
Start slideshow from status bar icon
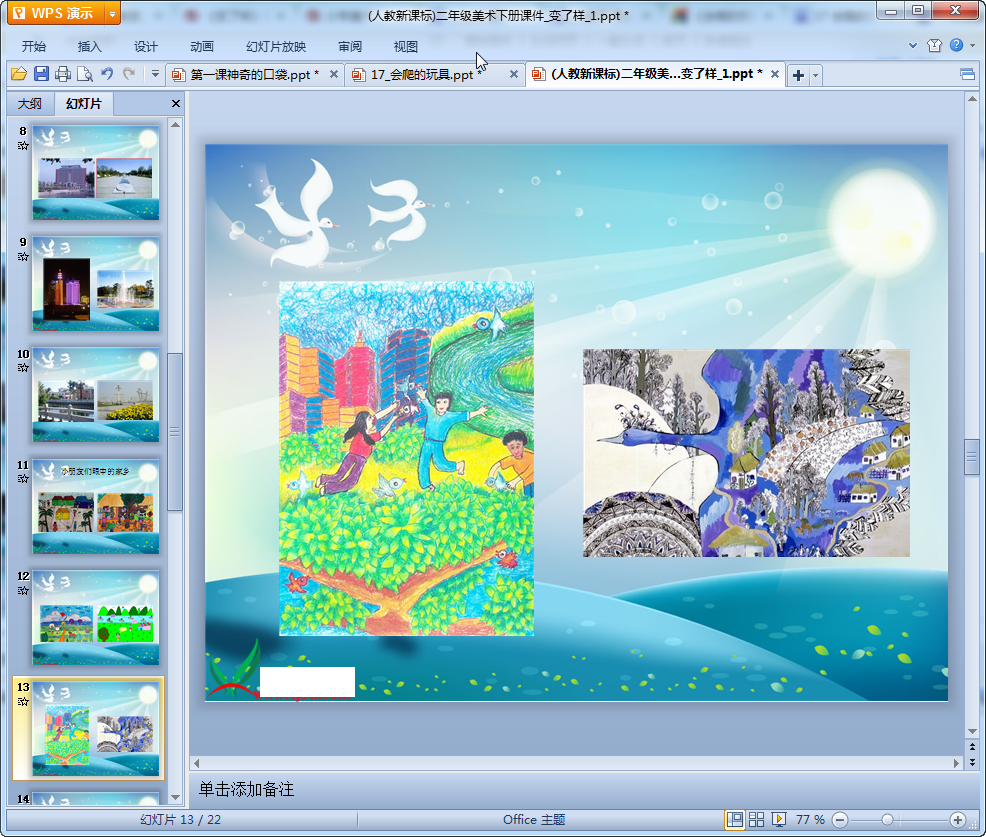click(x=778, y=819)
